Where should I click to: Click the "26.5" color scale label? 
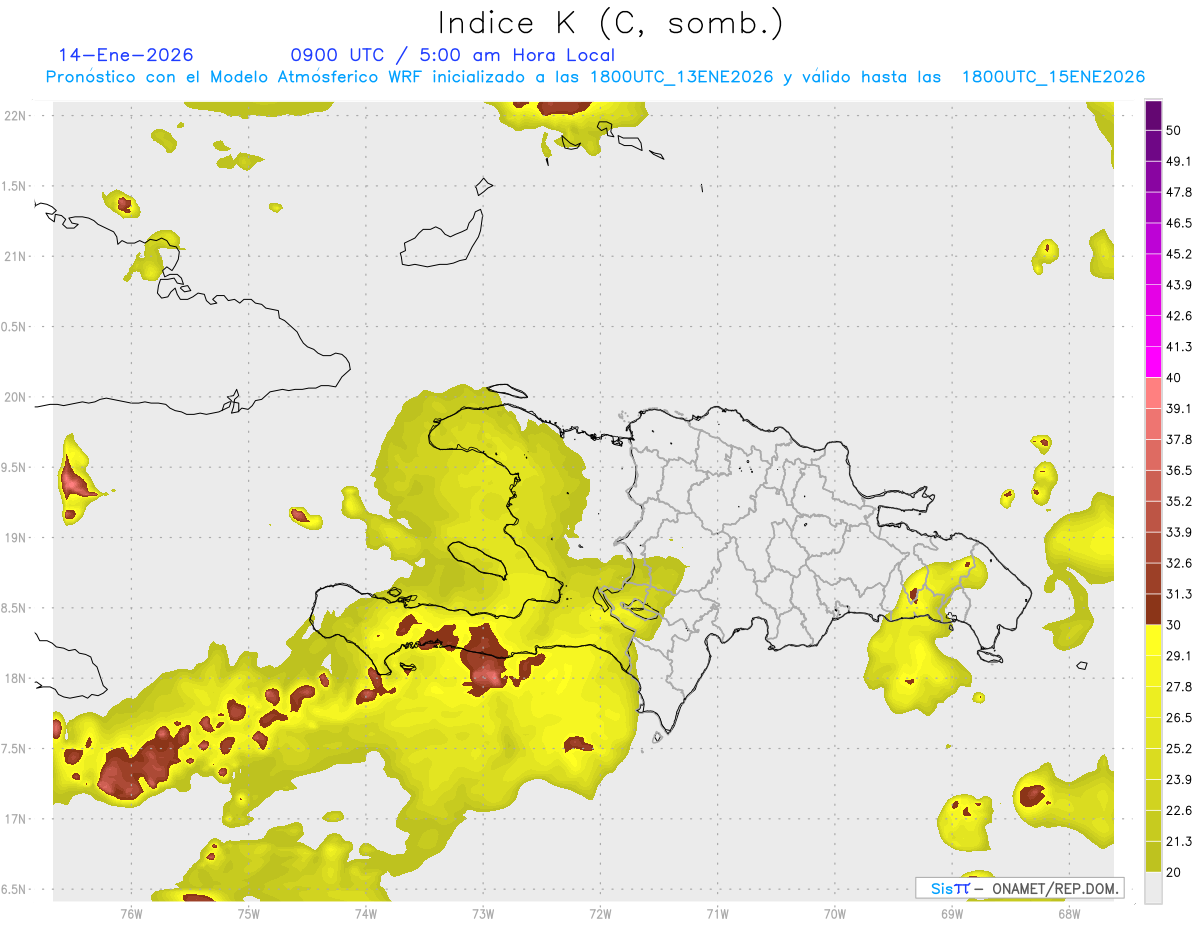click(1179, 718)
